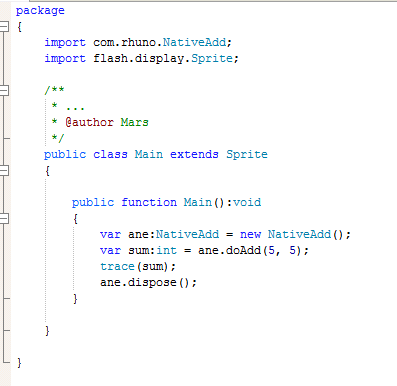Screen dimensions: 397x386
Task: Click the comment opening '/**'
Action: (x=54, y=90)
